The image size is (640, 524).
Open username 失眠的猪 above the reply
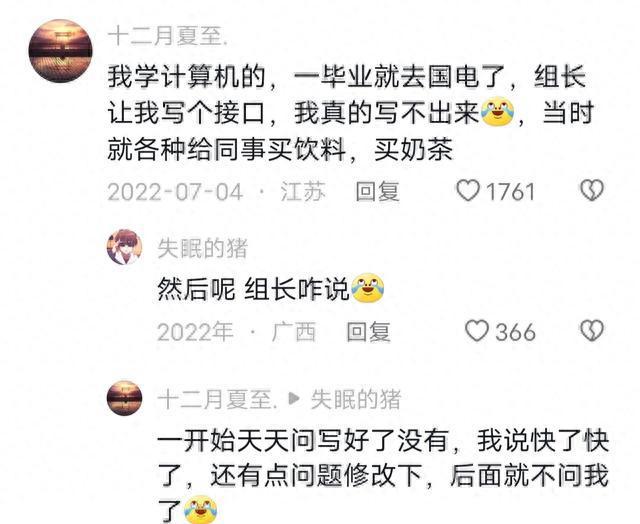pos(202,248)
